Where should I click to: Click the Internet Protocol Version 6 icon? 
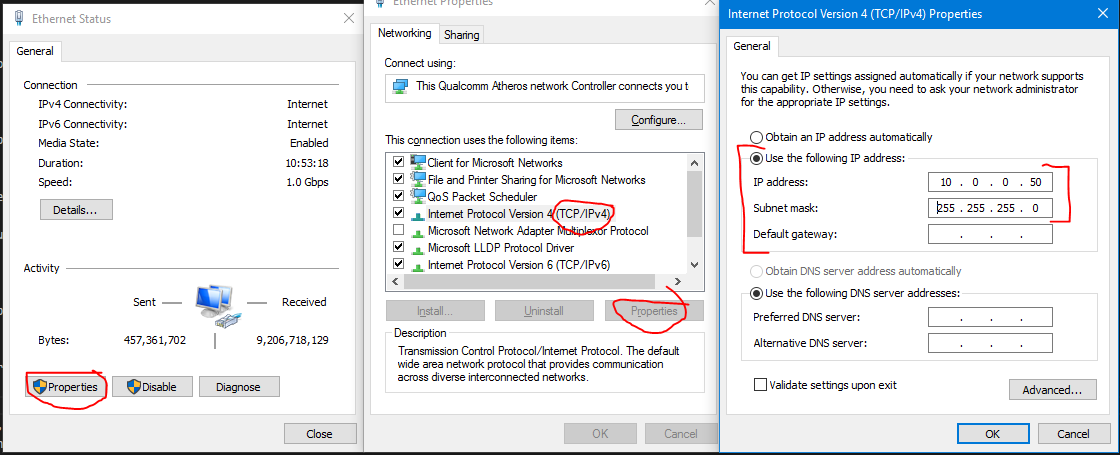click(x=418, y=264)
